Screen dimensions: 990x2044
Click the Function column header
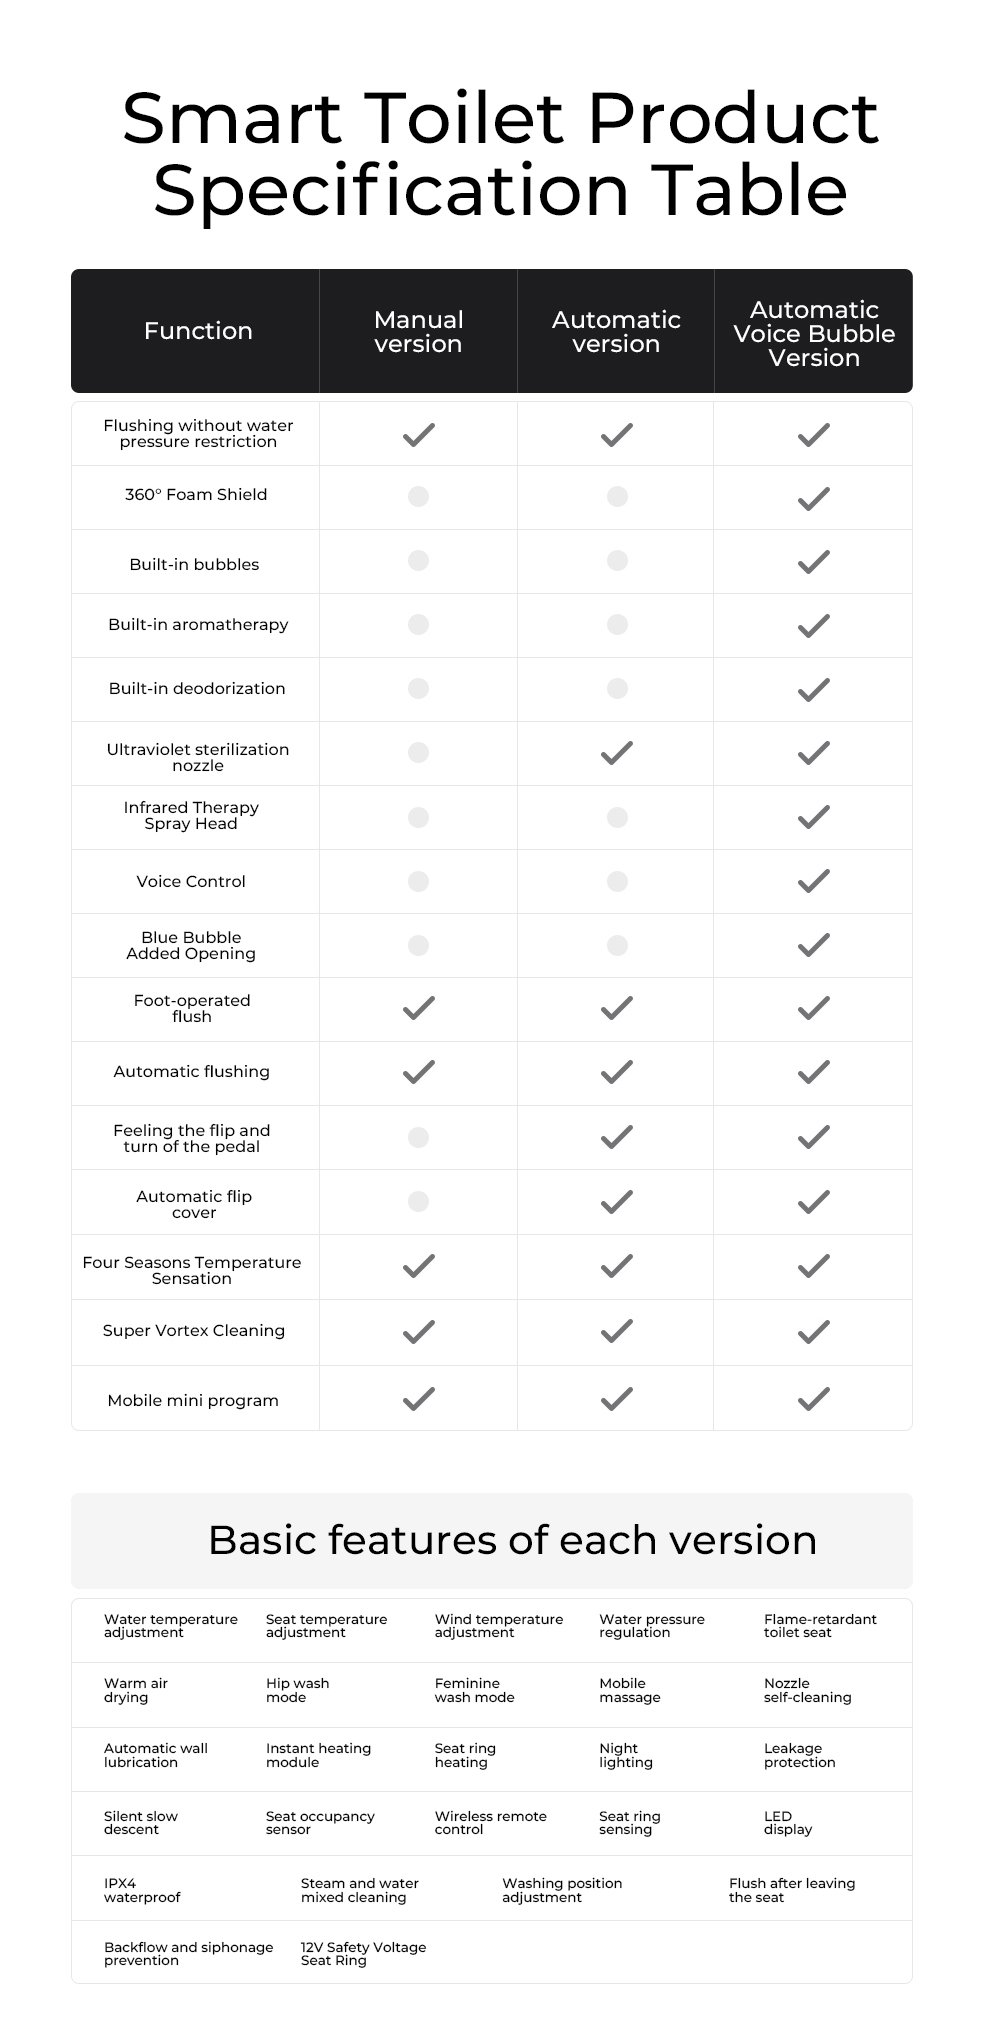(x=198, y=331)
